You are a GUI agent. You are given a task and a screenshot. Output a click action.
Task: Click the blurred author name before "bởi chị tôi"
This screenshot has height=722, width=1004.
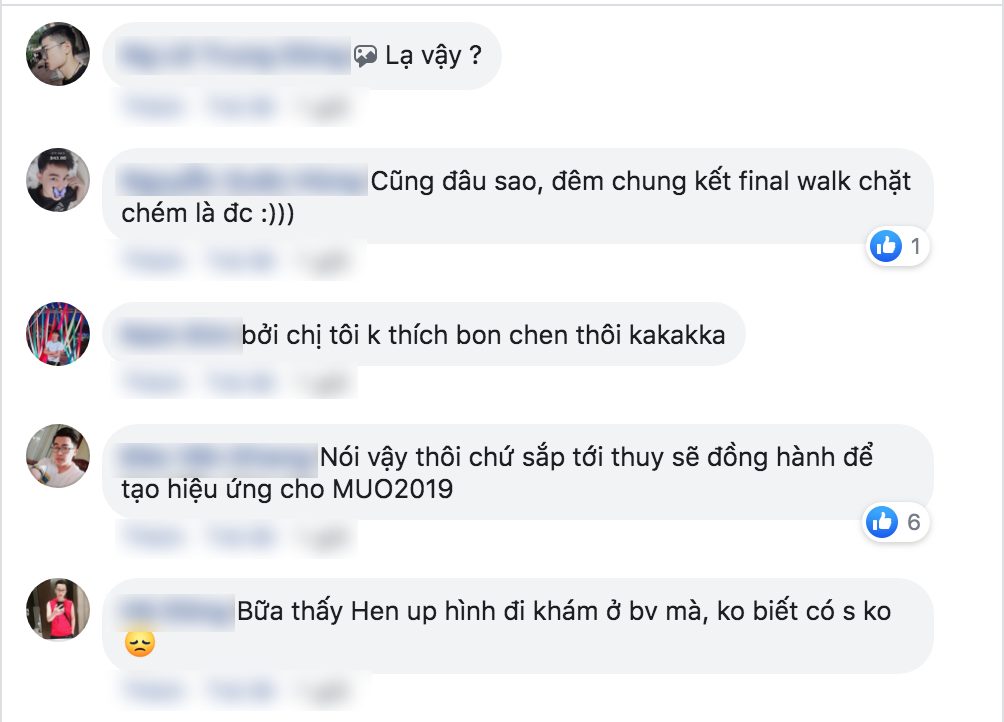pos(179,335)
